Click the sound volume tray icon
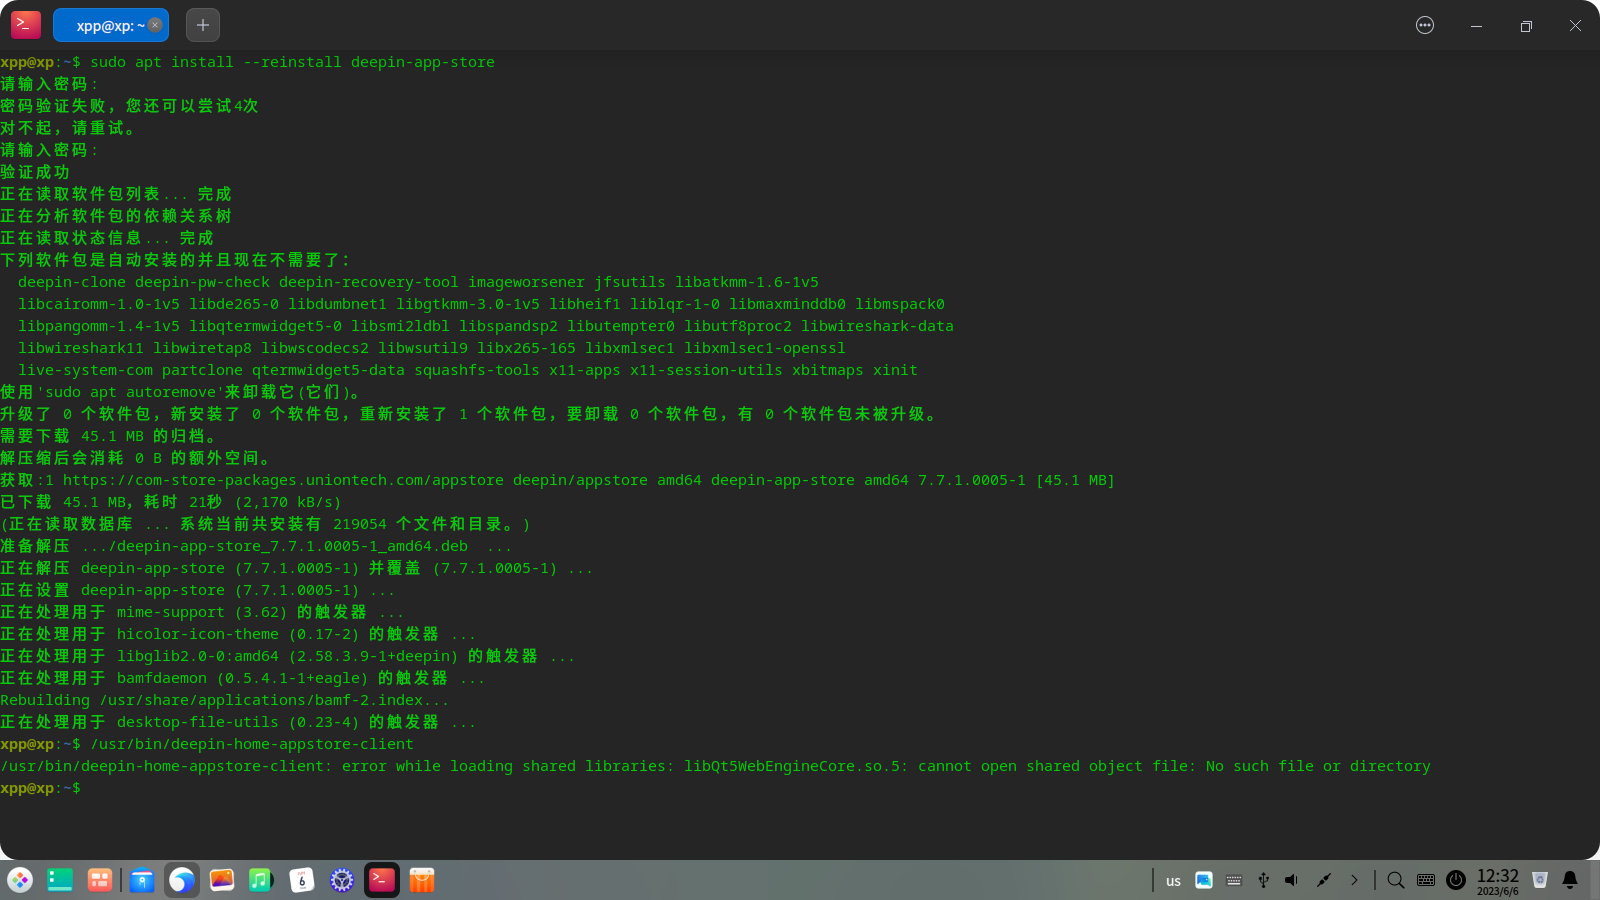 [x=1292, y=880]
